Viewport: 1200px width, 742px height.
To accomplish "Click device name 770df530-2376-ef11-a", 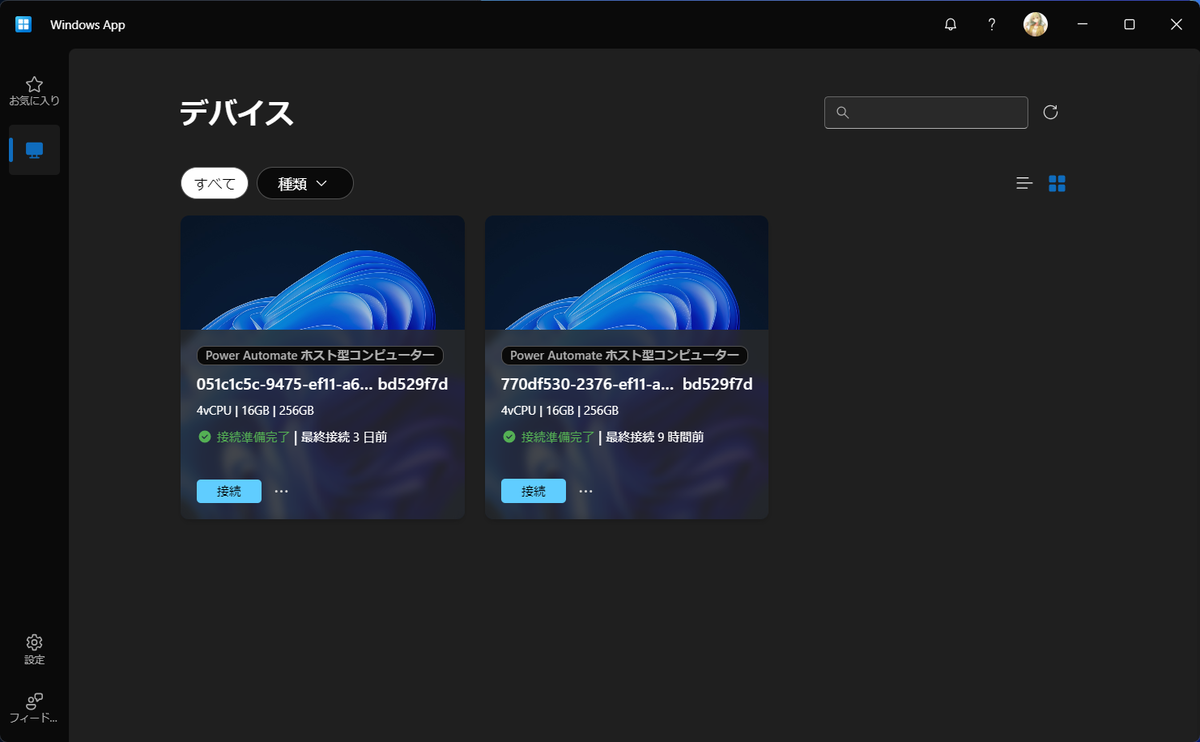I will coord(589,384).
